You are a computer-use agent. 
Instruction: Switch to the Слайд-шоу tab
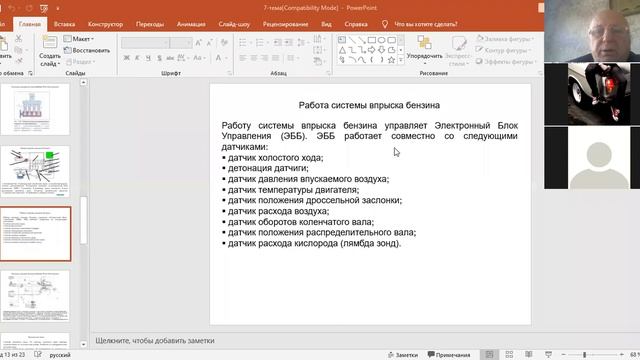tap(234, 24)
